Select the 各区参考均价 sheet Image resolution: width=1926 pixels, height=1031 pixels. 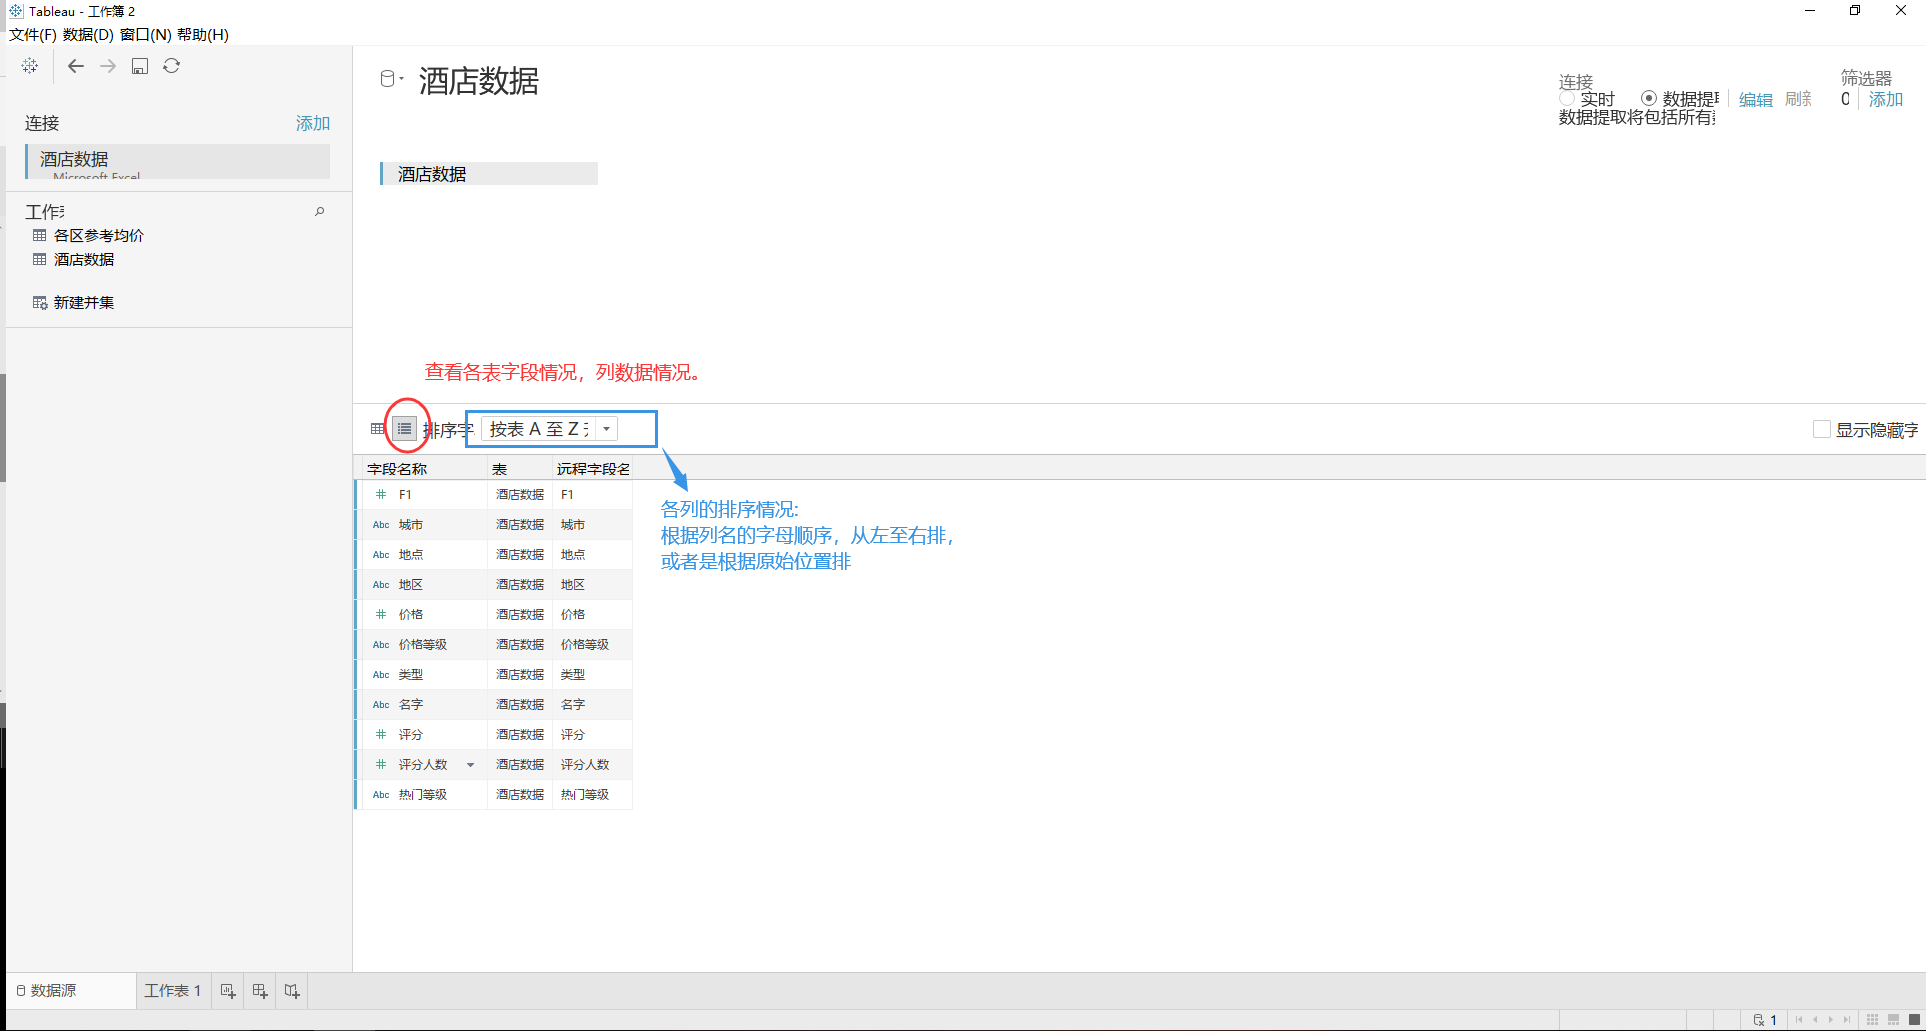coord(98,235)
